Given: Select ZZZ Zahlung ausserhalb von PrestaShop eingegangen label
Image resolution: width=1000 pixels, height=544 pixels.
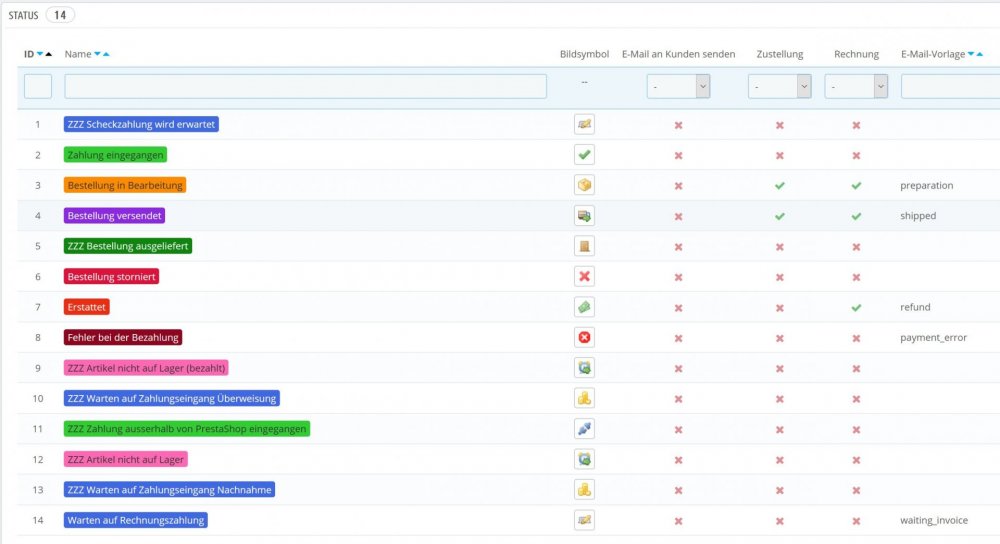Looking at the screenshot, I should (x=187, y=429).
